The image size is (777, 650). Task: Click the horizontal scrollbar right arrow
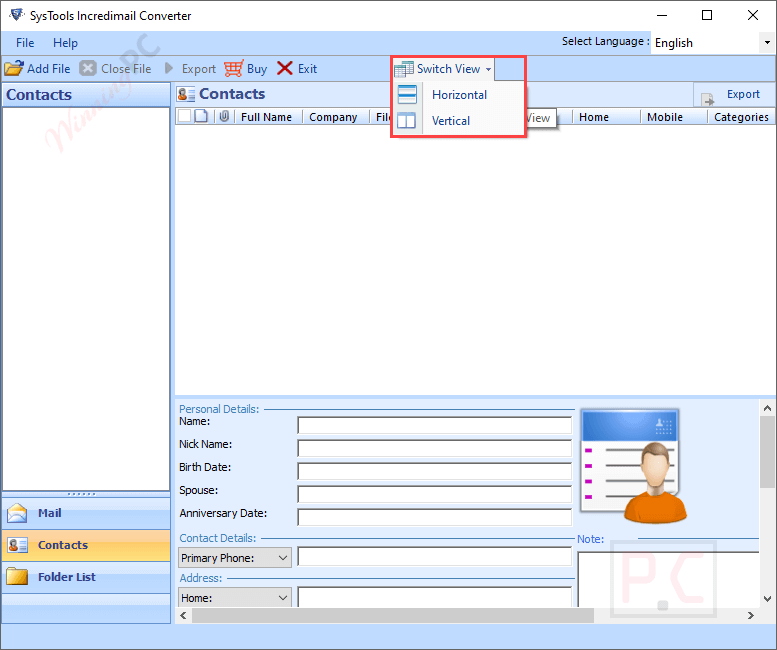[751, 615]
